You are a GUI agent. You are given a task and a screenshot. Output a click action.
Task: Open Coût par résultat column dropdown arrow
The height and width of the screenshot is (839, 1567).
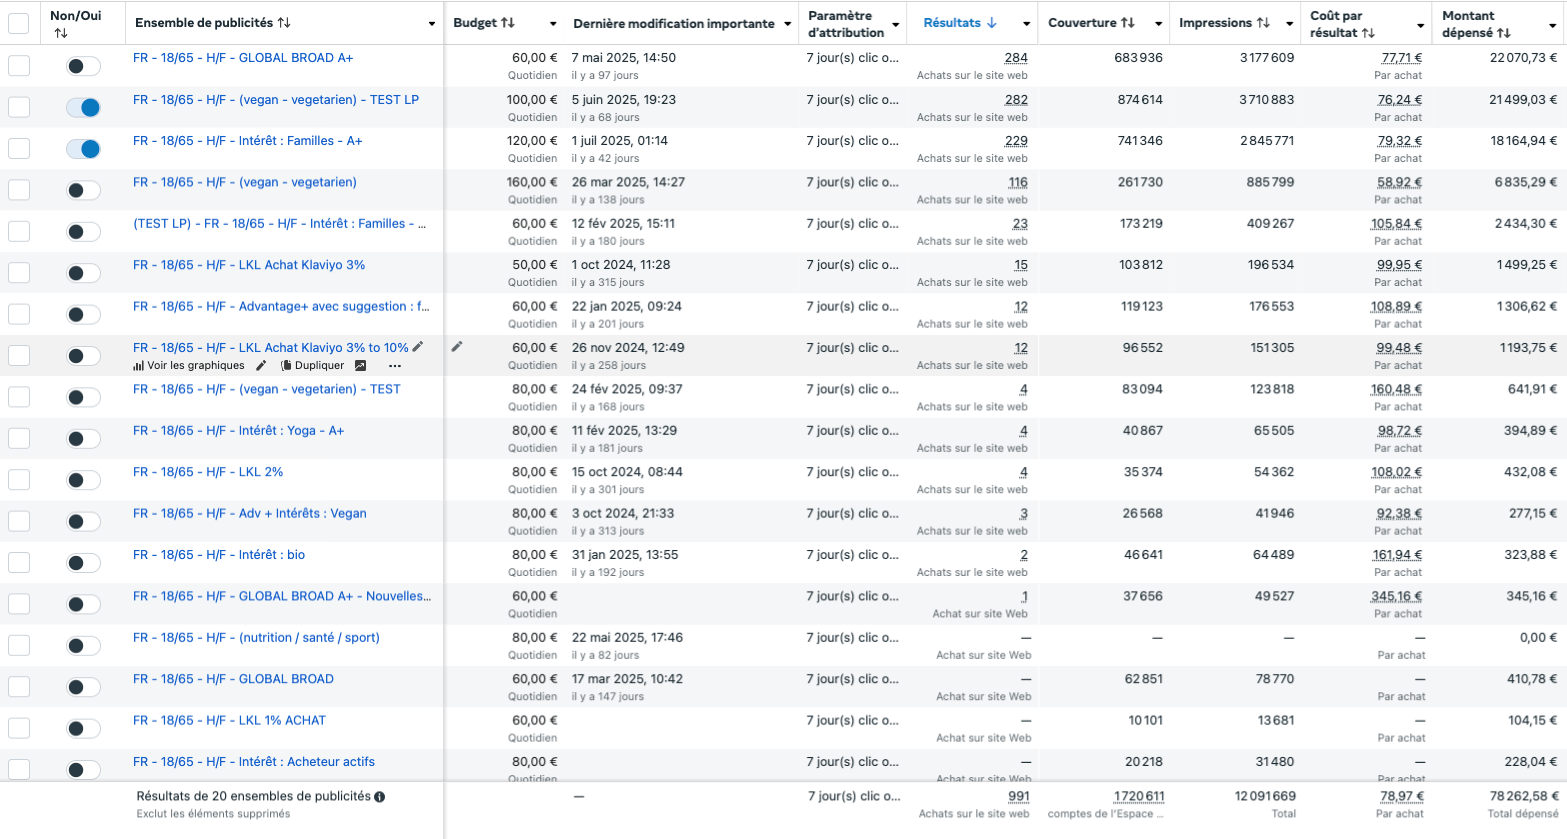tap(1420, 24)
